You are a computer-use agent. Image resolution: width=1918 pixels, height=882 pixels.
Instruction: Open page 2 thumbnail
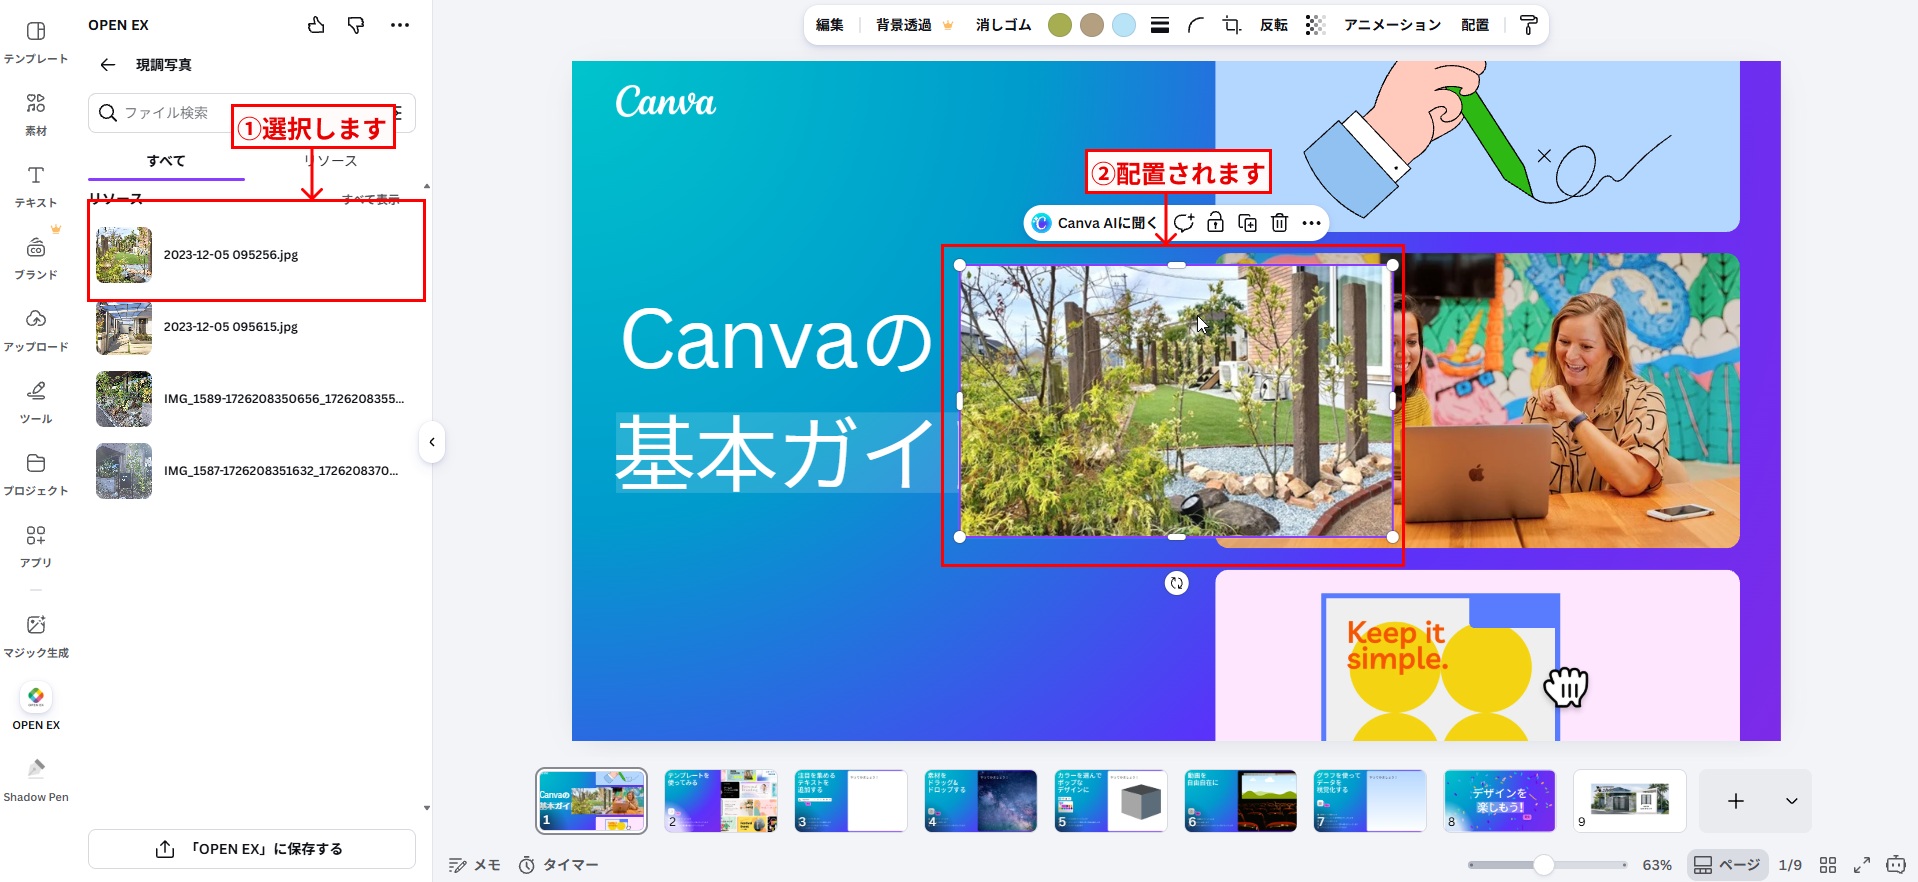[721, 801]
